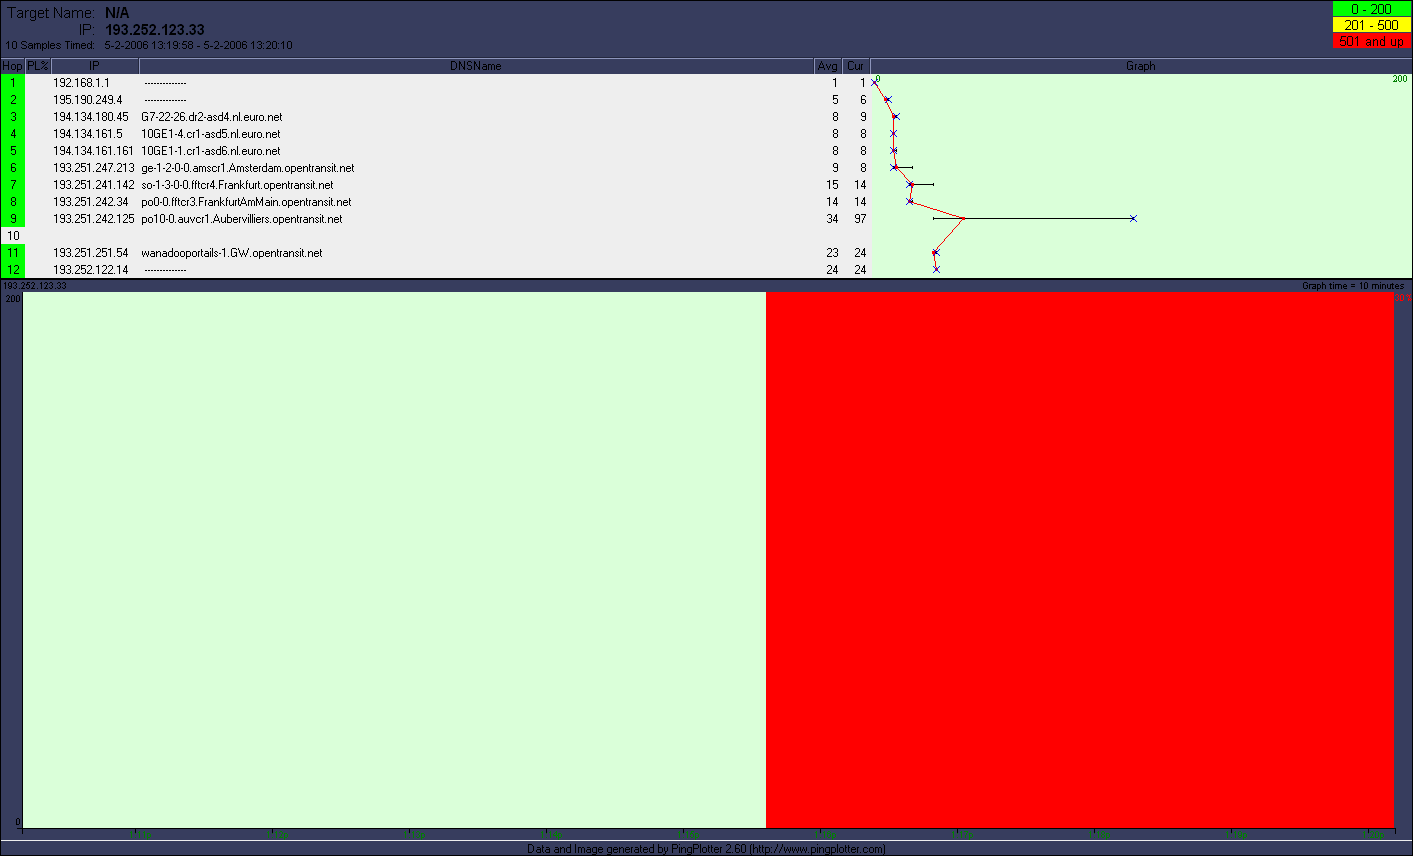Click the Avg value 34 for hop 9

[x=832, y=219]
